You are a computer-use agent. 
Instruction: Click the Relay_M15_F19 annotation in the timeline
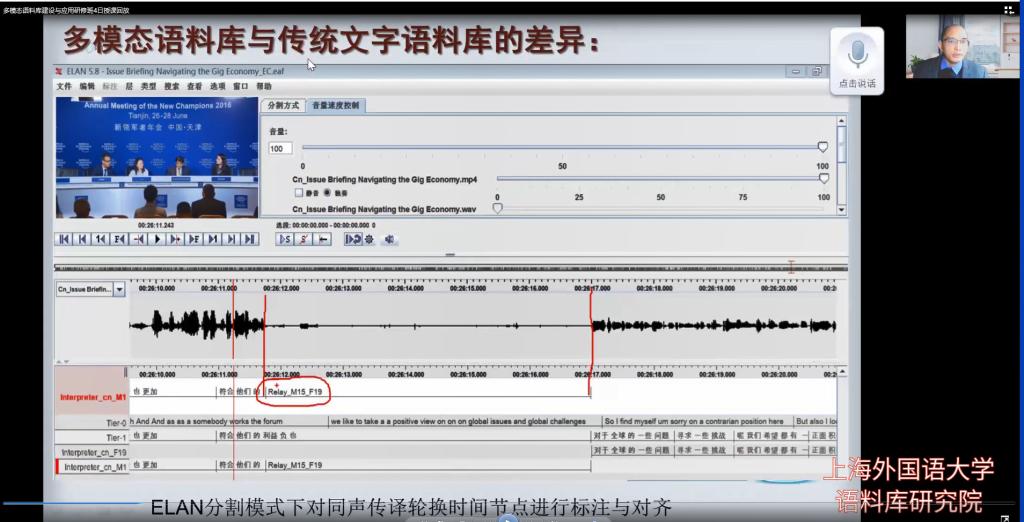[296, 392]
